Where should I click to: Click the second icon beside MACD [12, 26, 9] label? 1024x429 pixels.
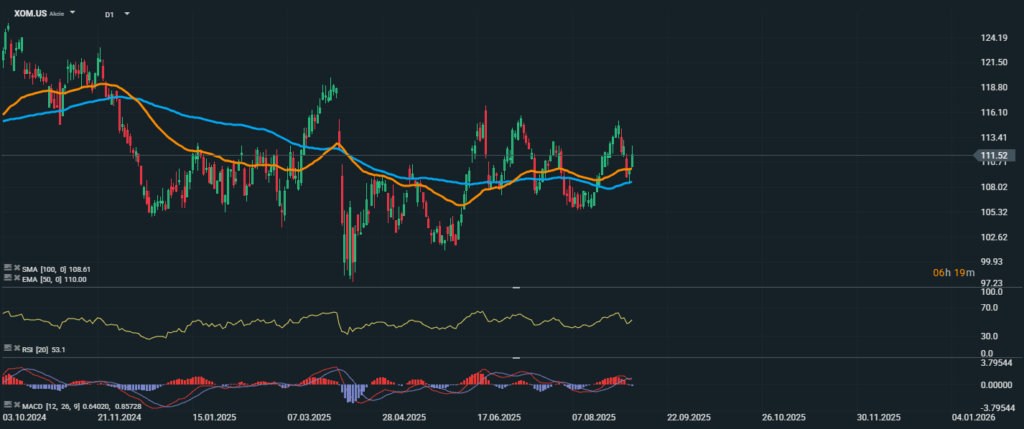tap(14, 404)
